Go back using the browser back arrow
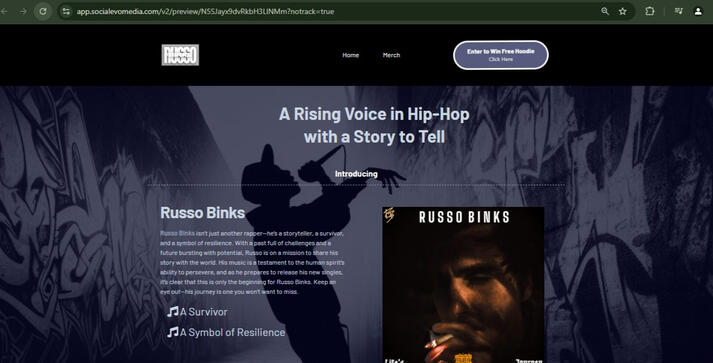This screenshot has height=363, width=713. (x=4, y=11)
